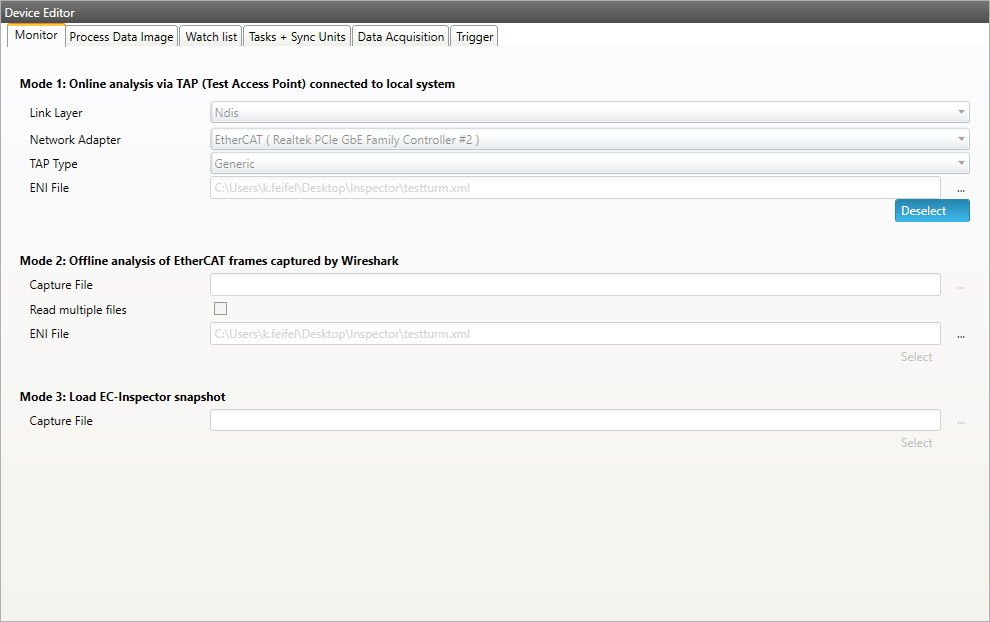Expand the TAP Type dropdown
The height and width of the screenshot is (622, 990).
tap(589, 163)
